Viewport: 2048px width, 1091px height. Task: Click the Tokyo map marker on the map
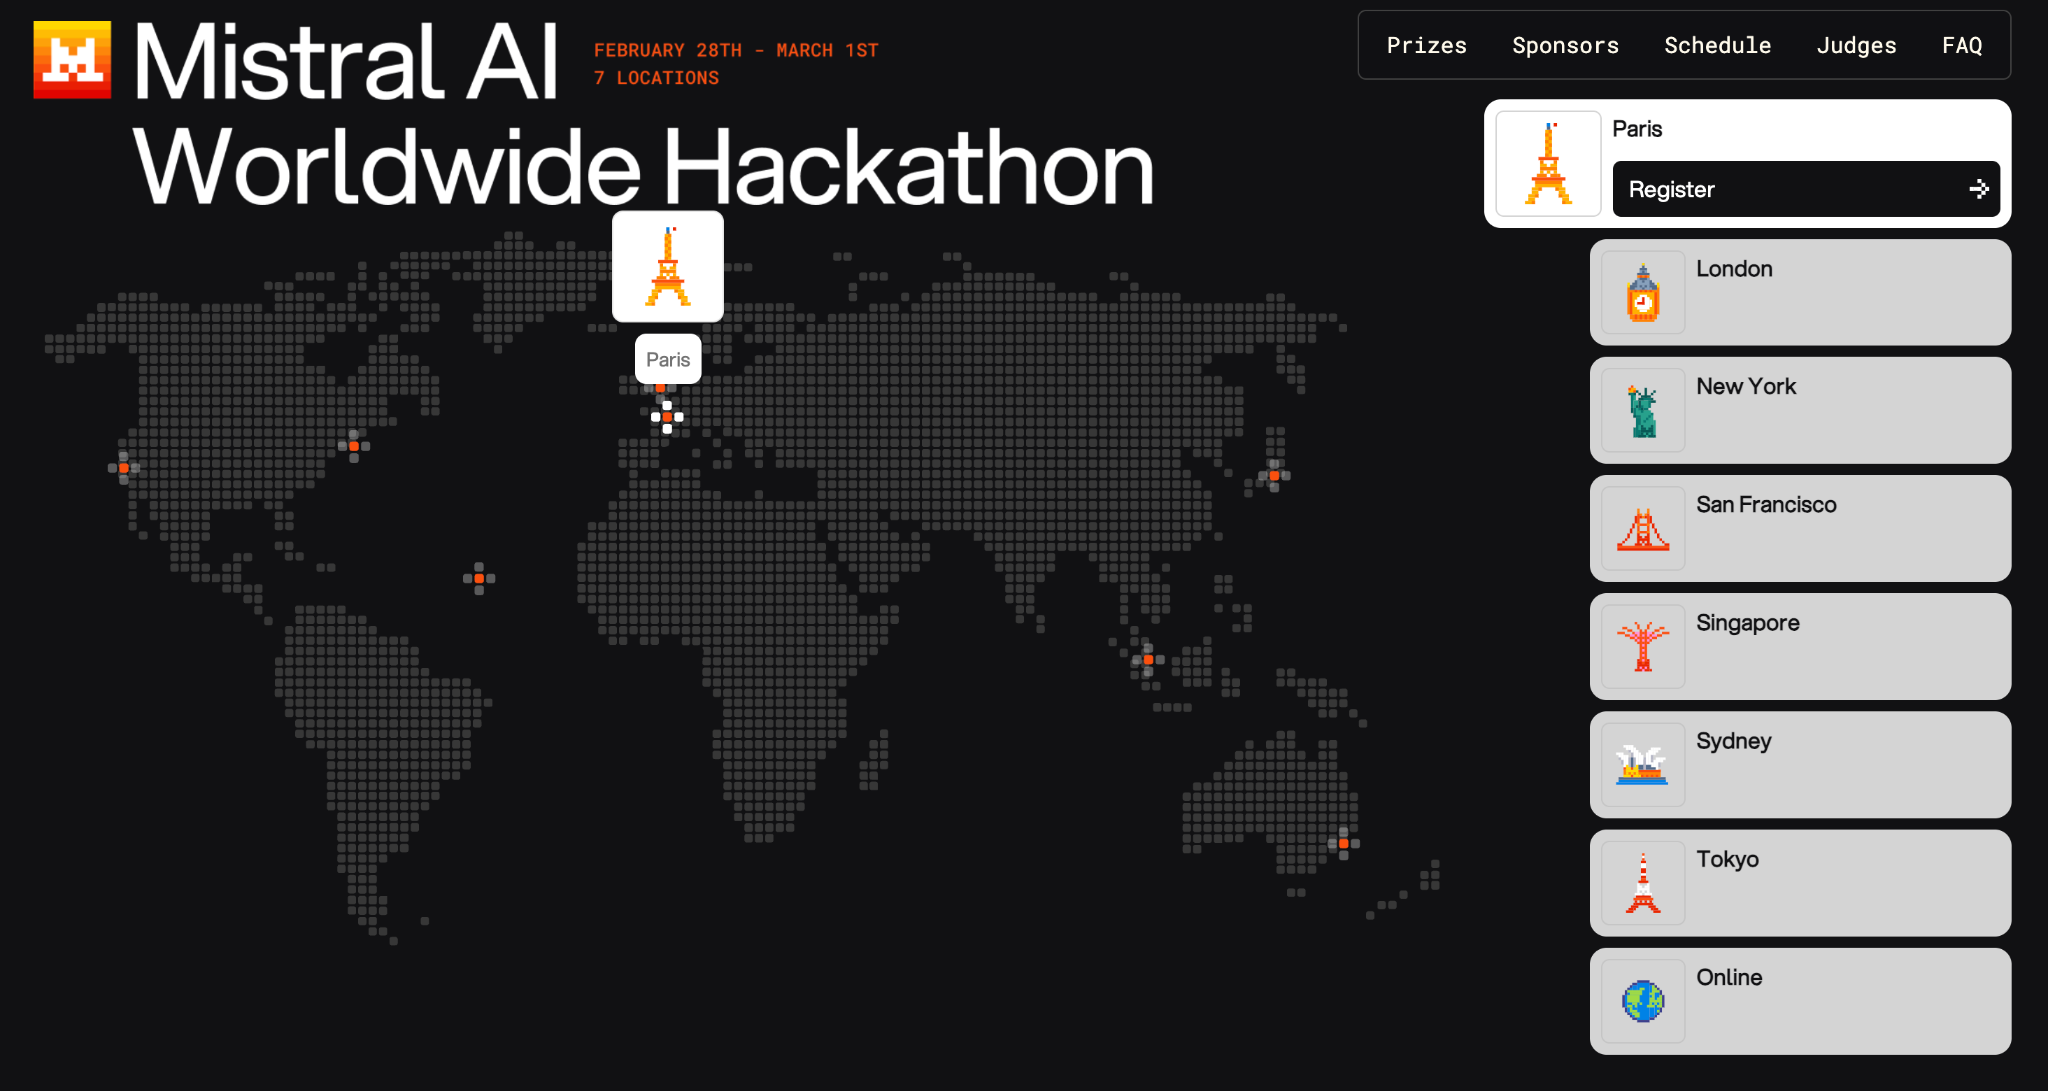click(1273, 477)
